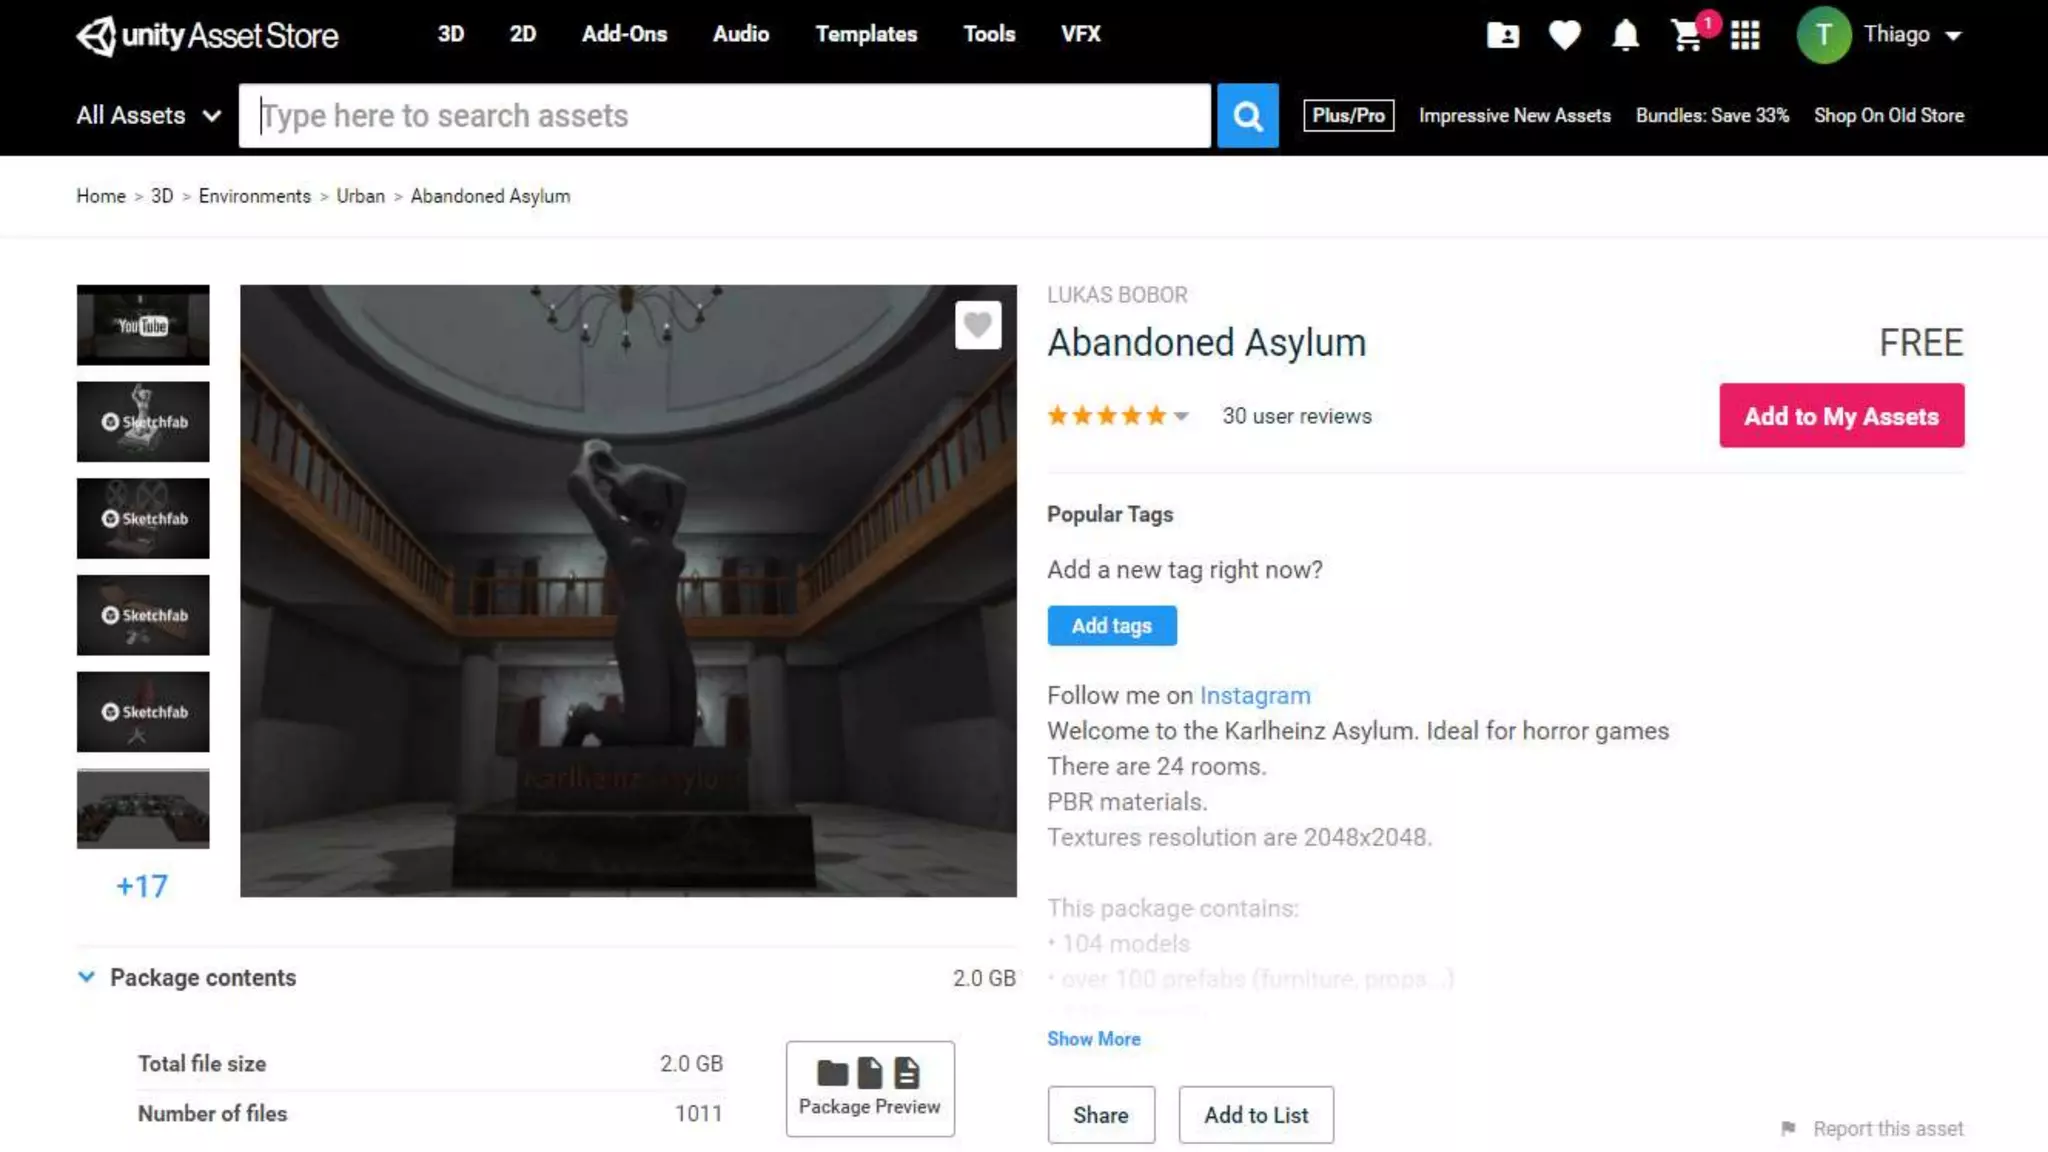This screenshot has width=2048, height=1152.
Task: Open the shopping cart icon
Action: tap(1687, 36)
